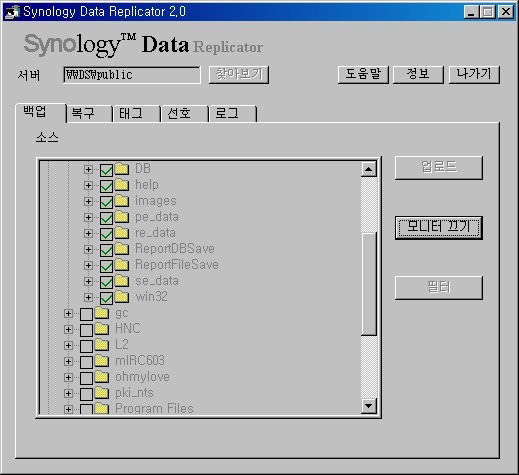Uncheck the DB folder checkbox
This screenshot has width=519, height=475.
[x=106, y=170]
